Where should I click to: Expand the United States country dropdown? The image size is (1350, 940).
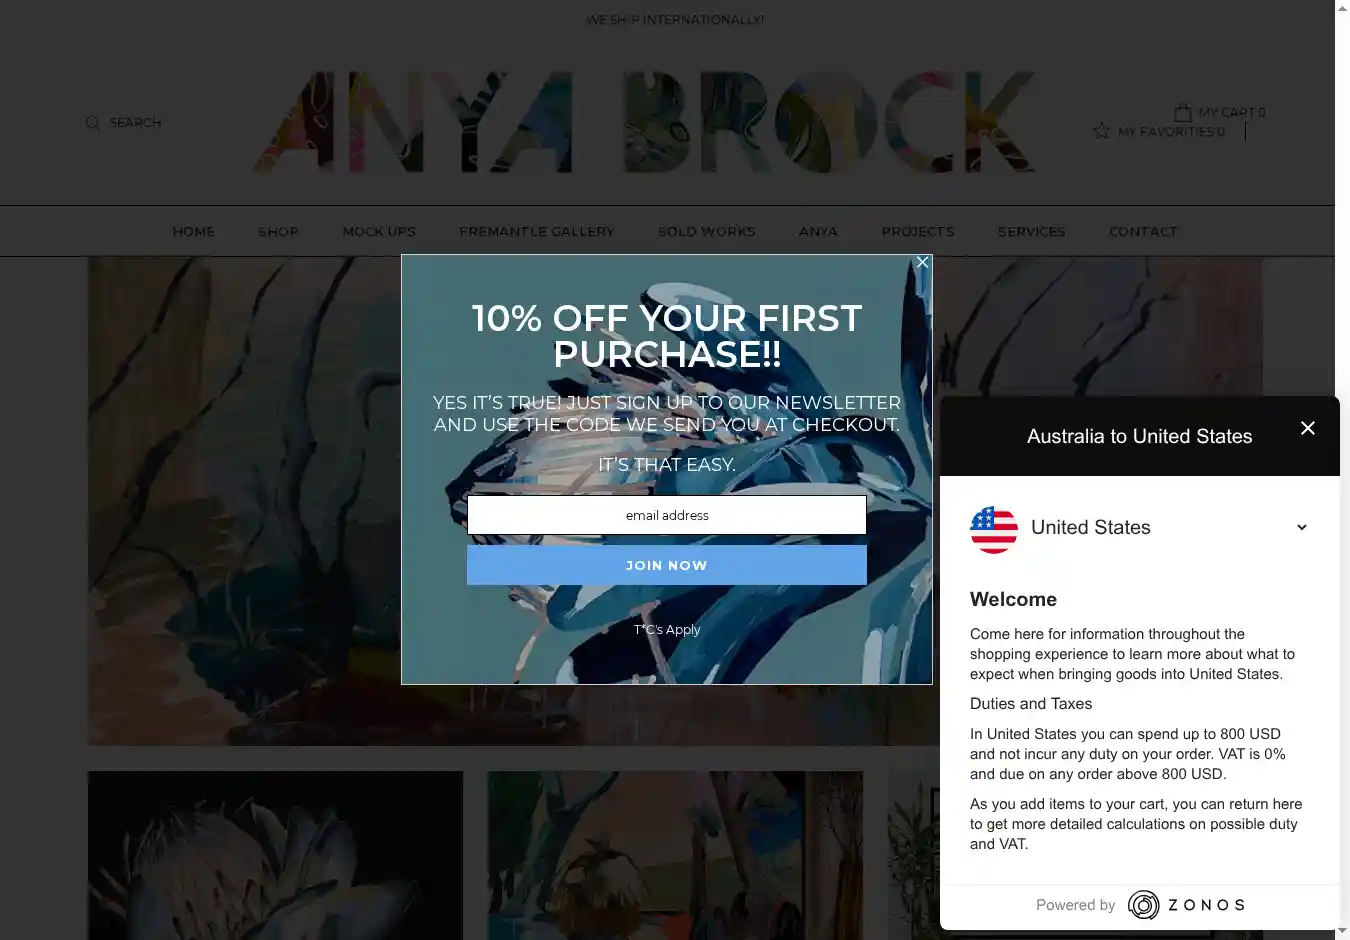(x=1301, y=527)
